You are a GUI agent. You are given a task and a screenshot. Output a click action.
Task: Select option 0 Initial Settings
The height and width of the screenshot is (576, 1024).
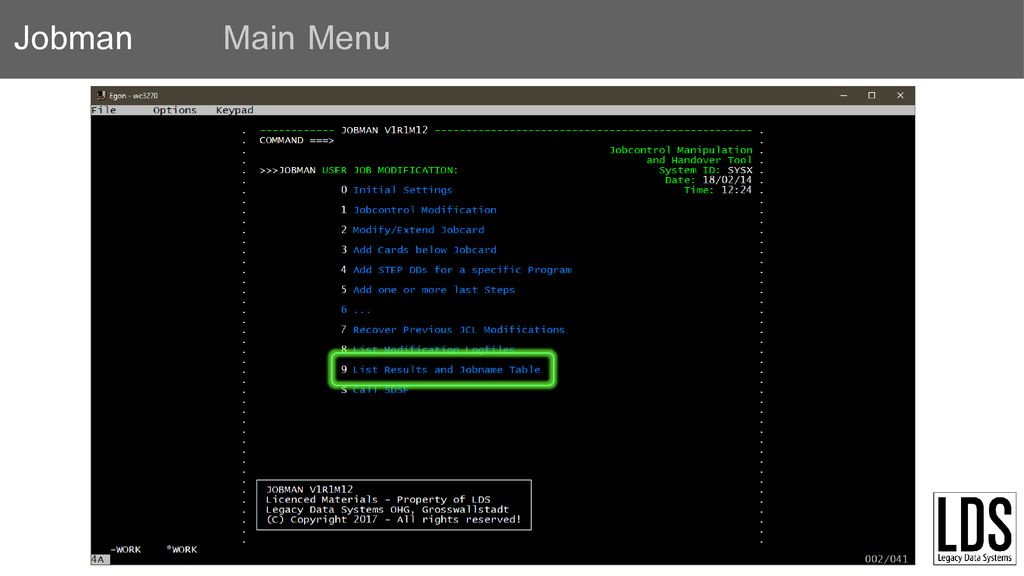396,190
